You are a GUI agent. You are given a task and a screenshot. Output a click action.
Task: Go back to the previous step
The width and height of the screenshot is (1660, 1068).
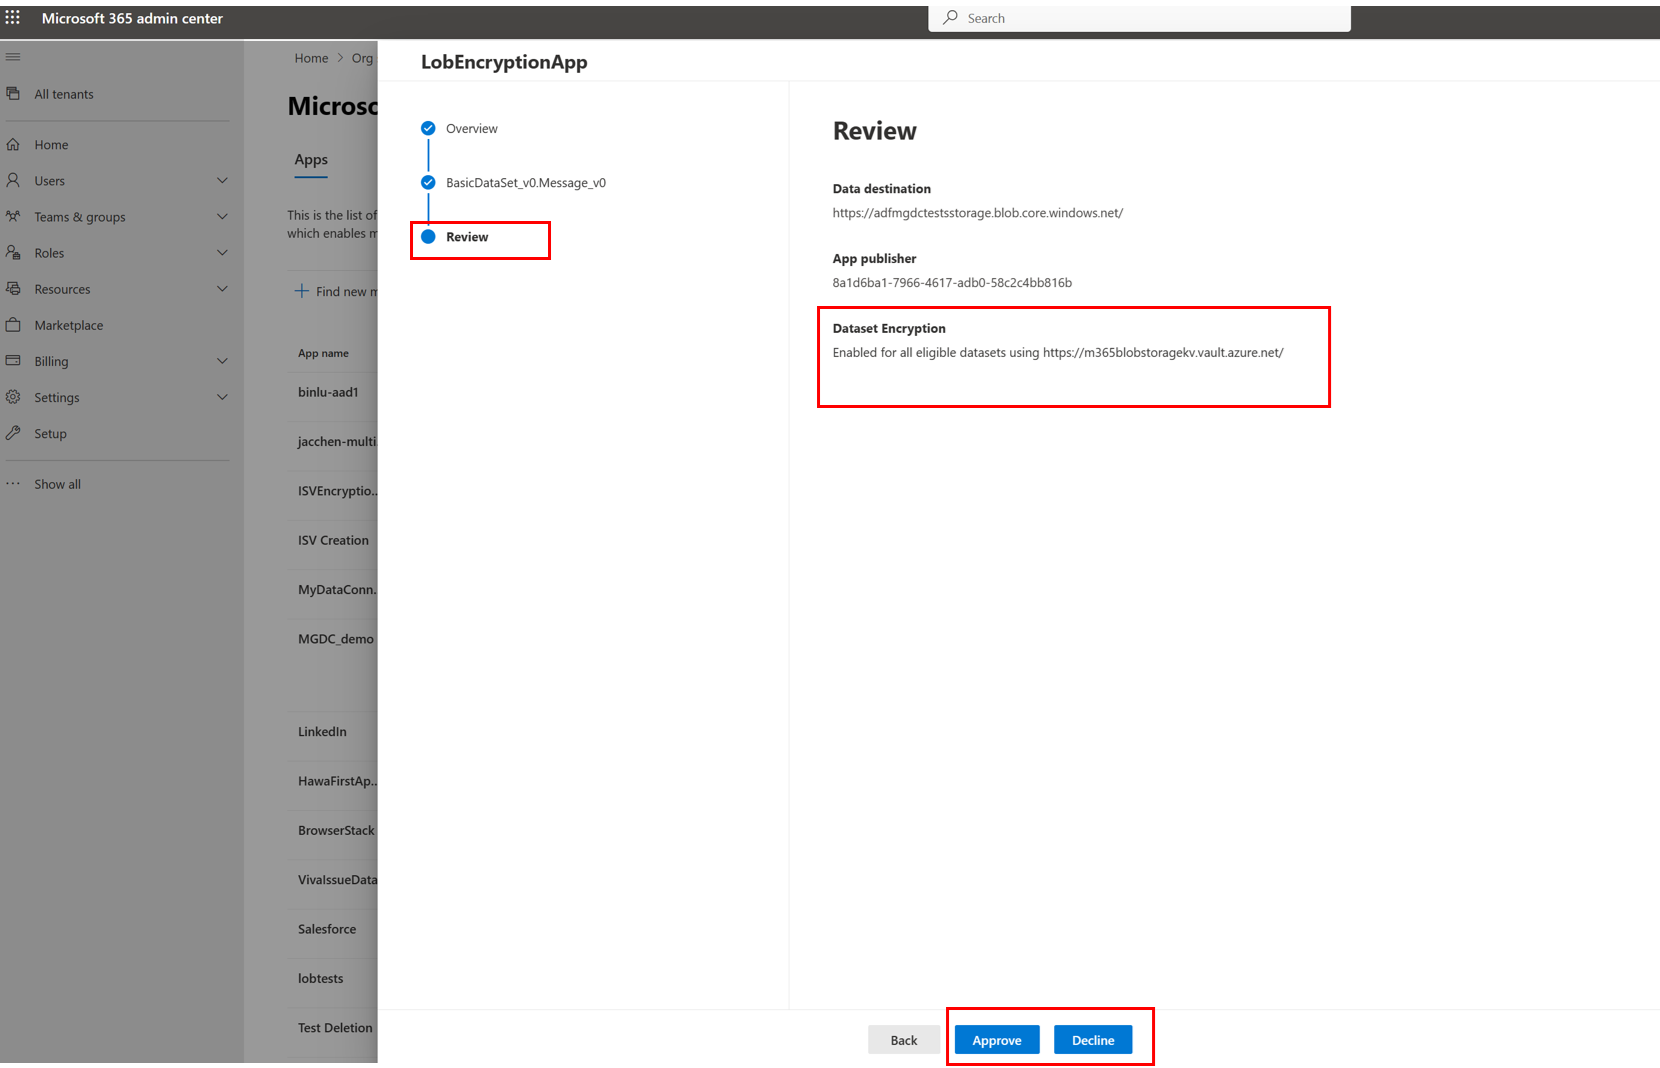903,1039
